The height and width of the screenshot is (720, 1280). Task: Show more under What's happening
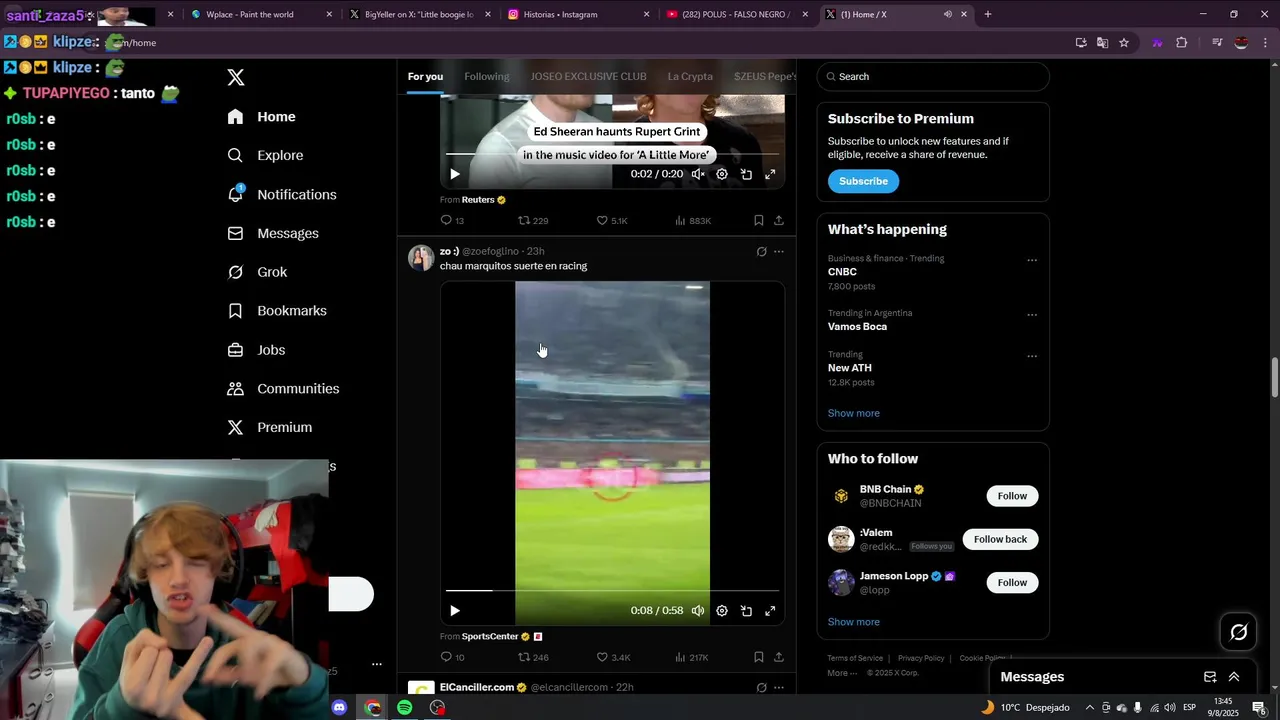pyautogui.click(x=854, y=413)
